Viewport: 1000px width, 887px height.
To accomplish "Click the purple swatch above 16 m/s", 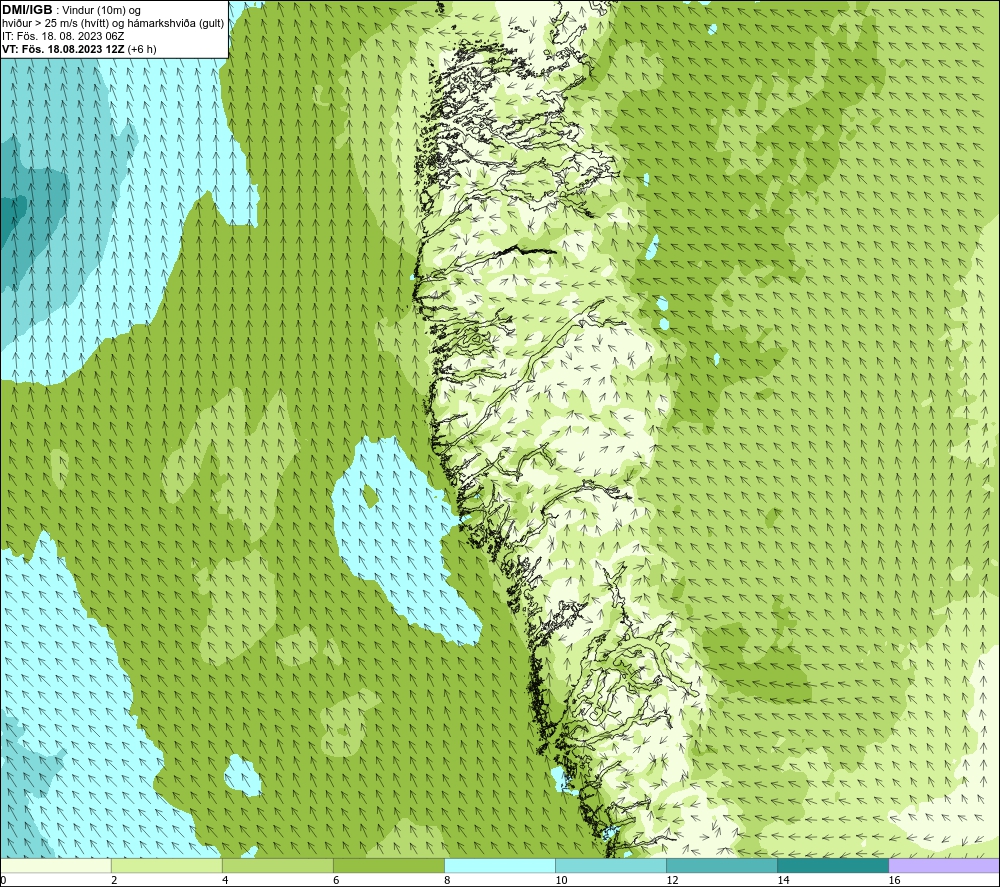I will pos(945,865).
